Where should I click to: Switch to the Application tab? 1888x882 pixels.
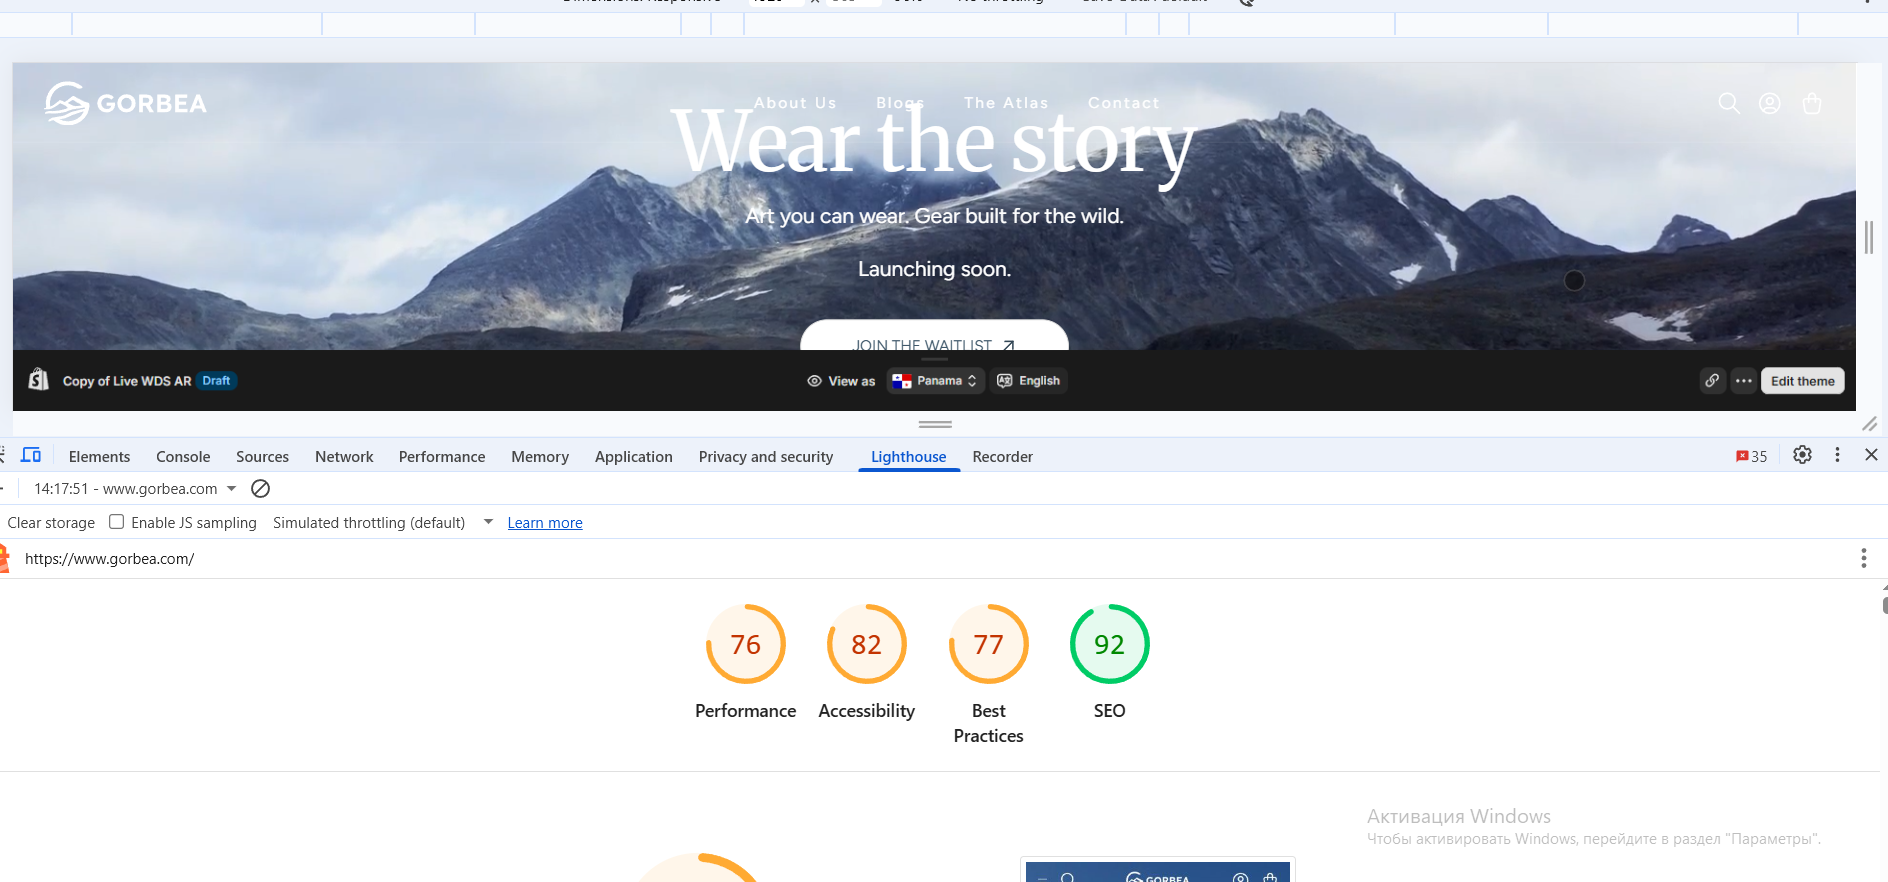(x=634, y=456)
